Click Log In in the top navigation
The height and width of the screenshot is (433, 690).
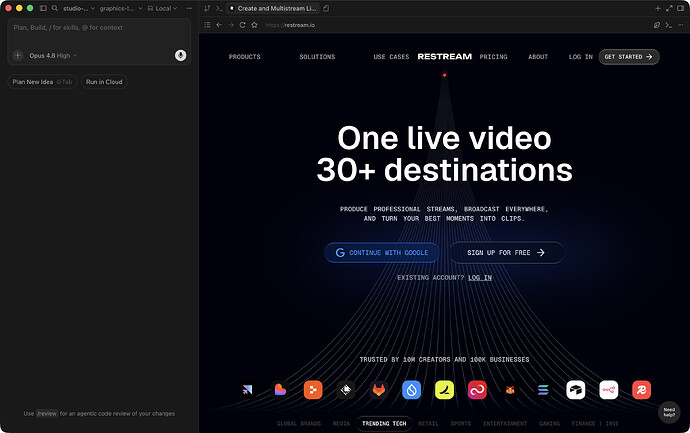pos(581,57)
